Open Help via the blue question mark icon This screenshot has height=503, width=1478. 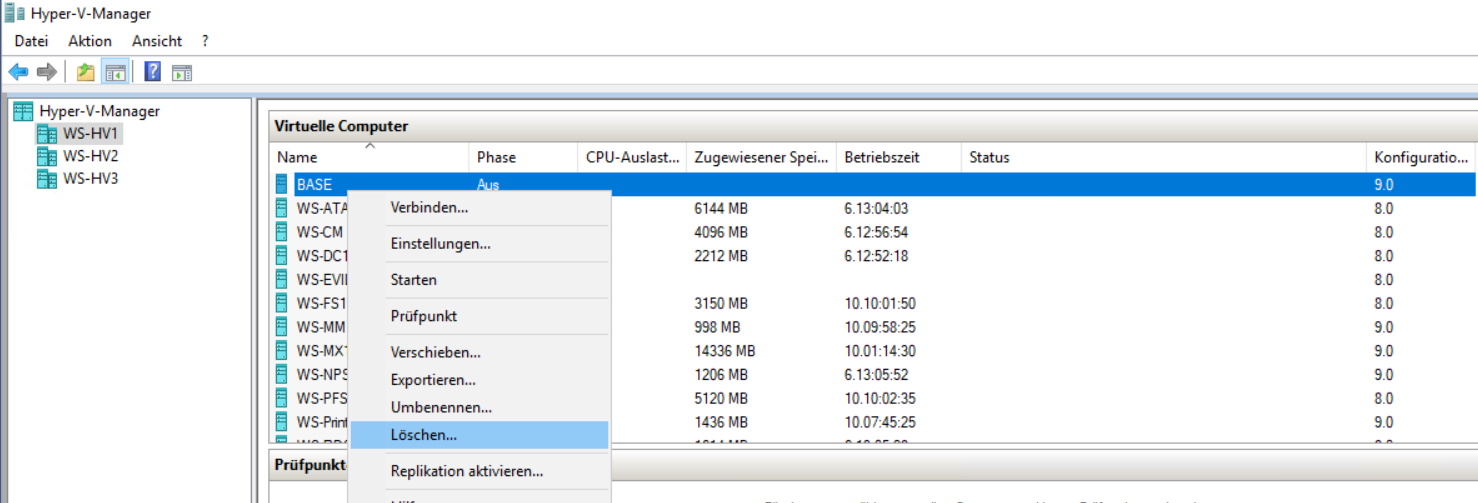pyautogui.click(x=153, y=72)
